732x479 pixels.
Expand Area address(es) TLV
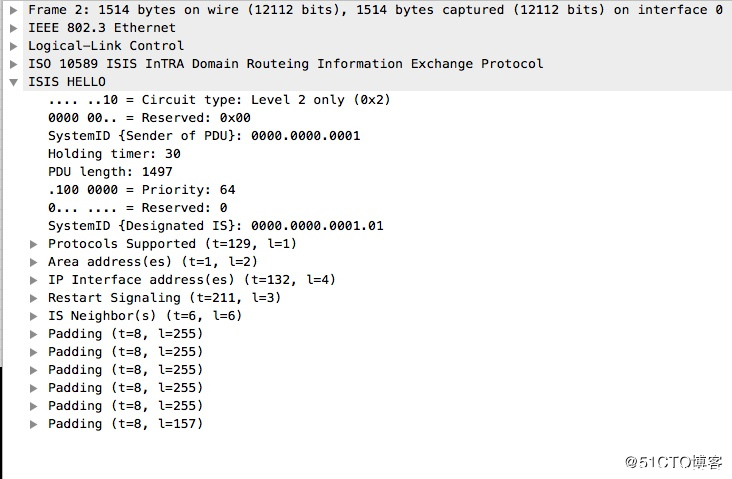point(34,262)
